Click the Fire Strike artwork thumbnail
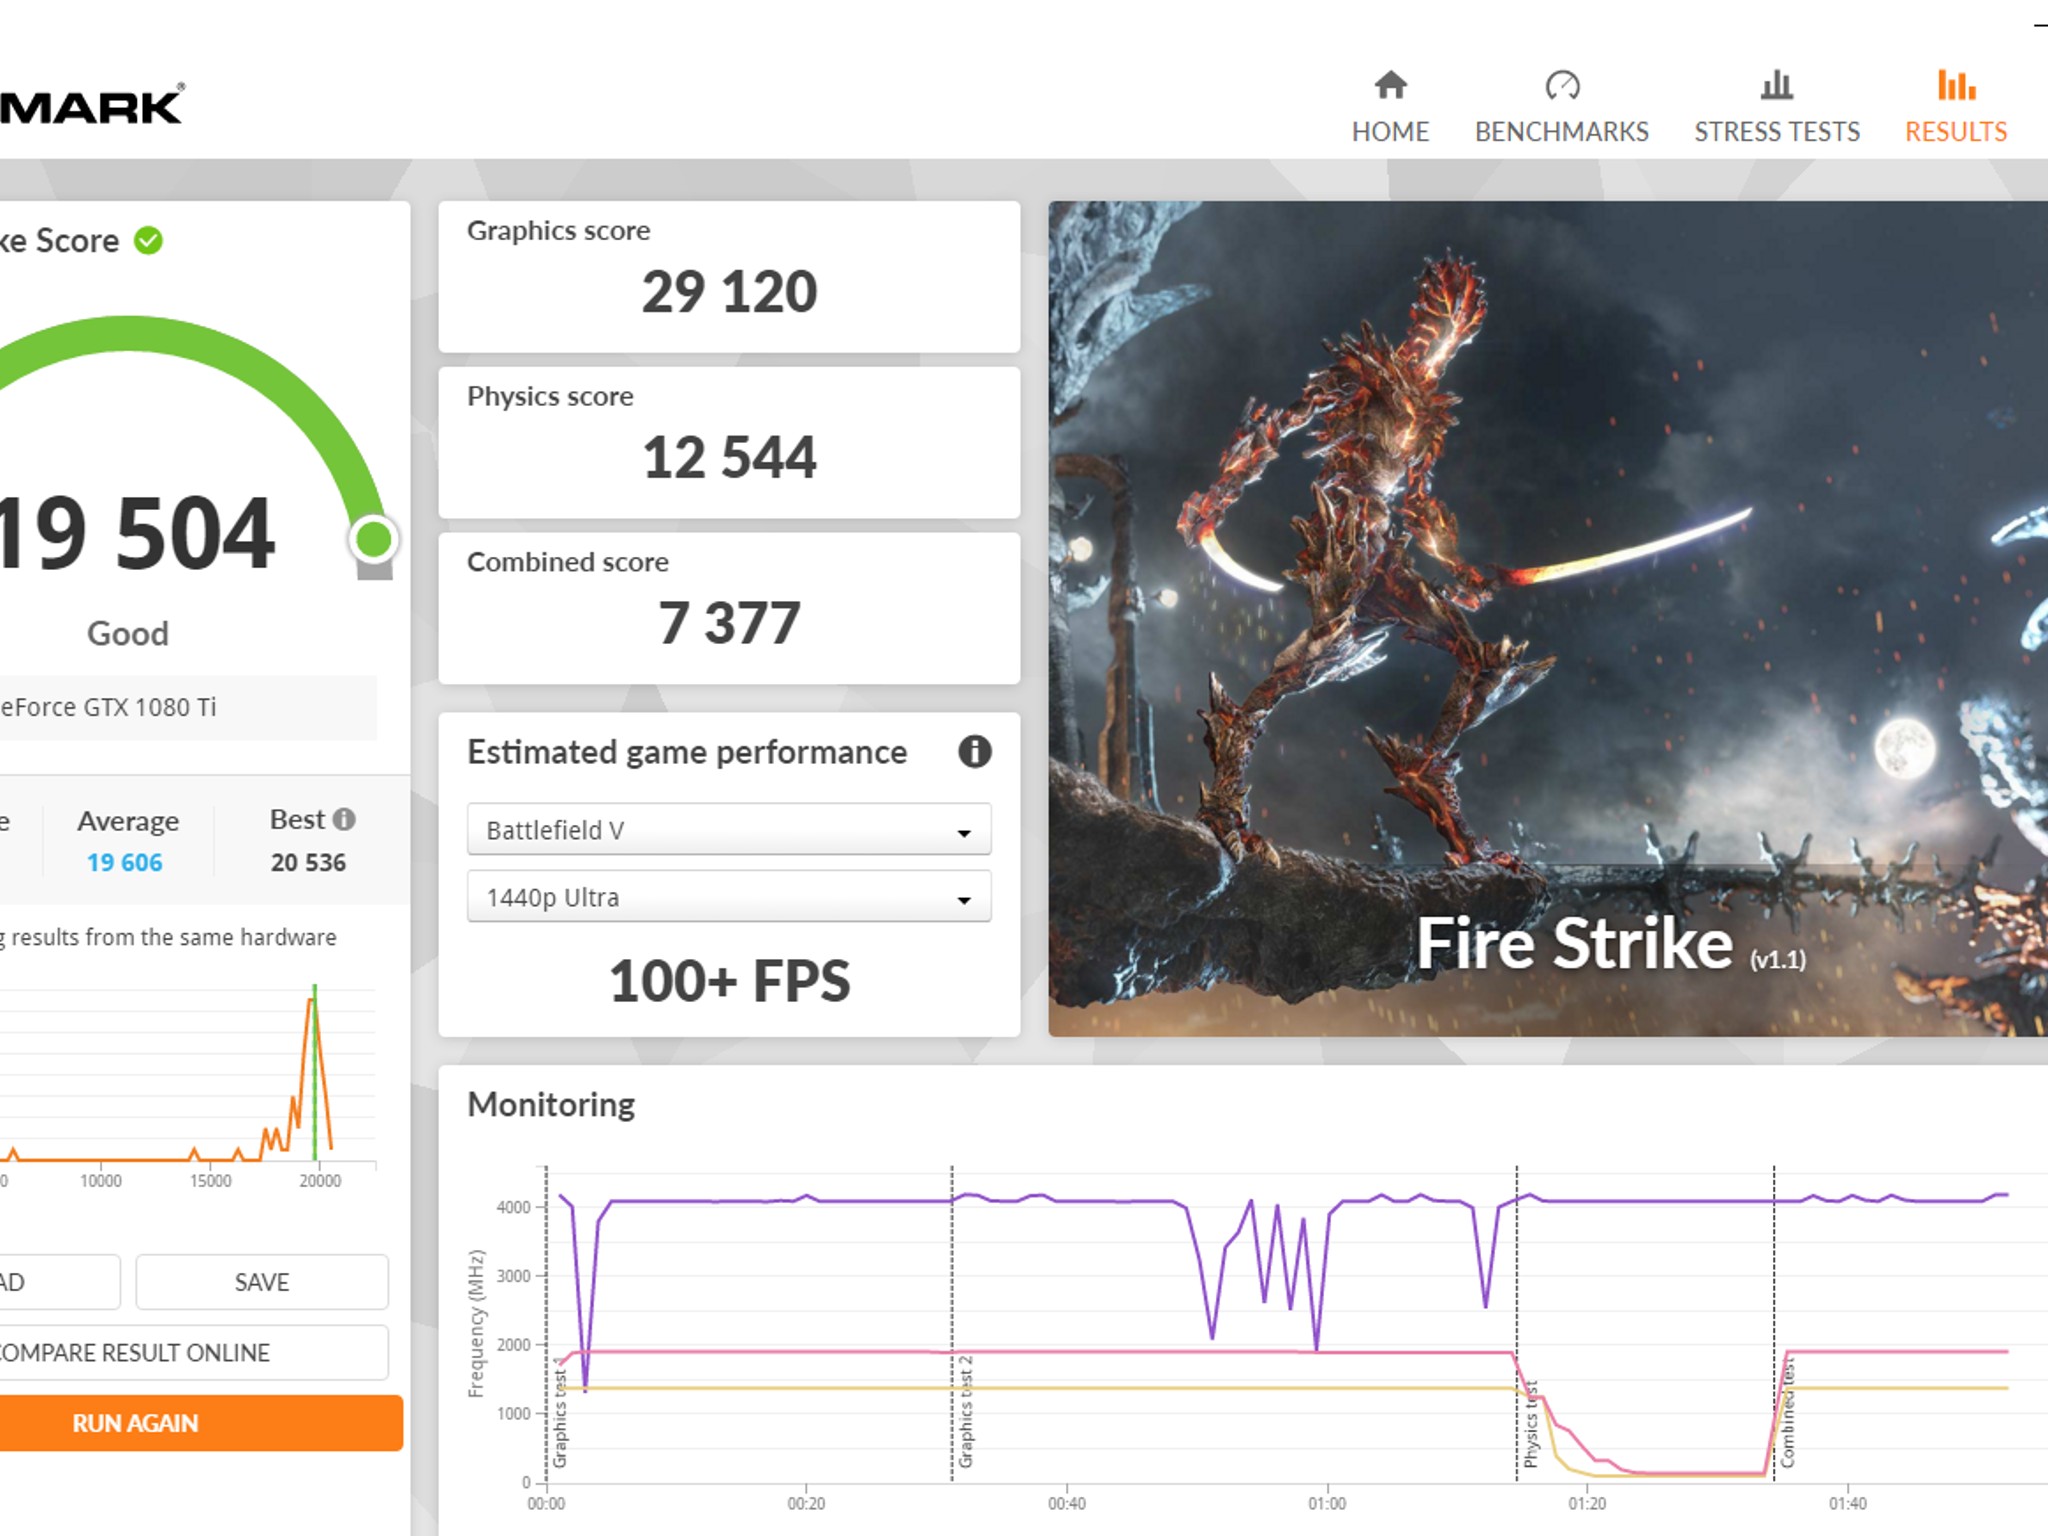The width and height of the screenshot is (2048, 1536). pos(1546,618)
